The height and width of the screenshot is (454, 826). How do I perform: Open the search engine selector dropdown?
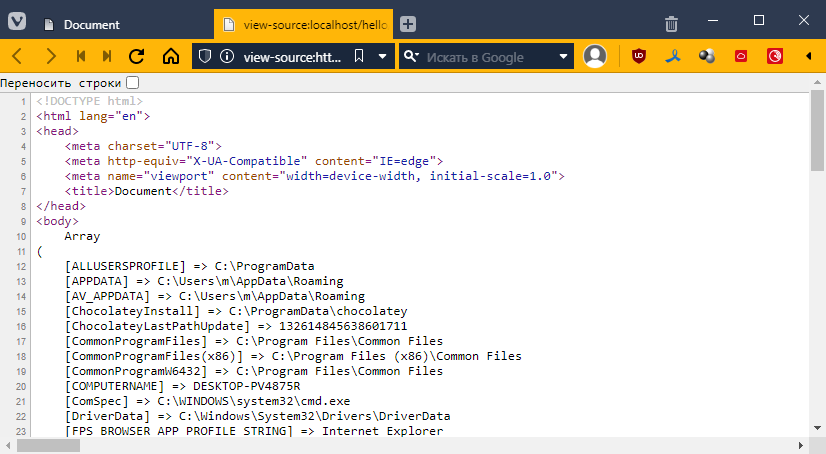[x=411, y=56]
